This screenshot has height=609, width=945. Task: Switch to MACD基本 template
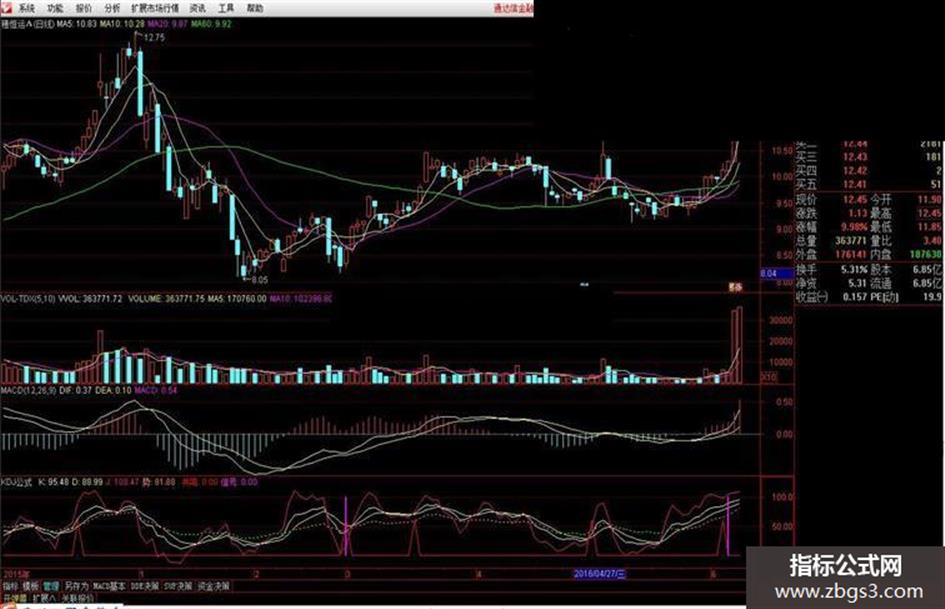tap(110, 585)
